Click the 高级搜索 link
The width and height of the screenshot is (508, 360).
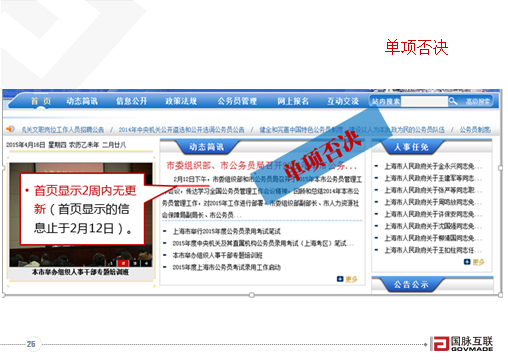478,101
